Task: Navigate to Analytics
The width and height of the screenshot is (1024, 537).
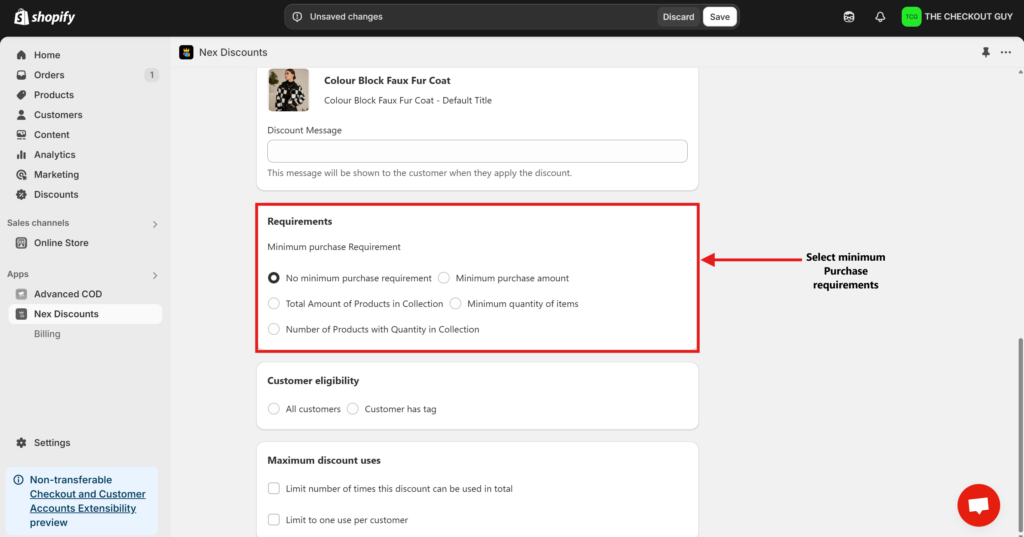Action: 55,155
